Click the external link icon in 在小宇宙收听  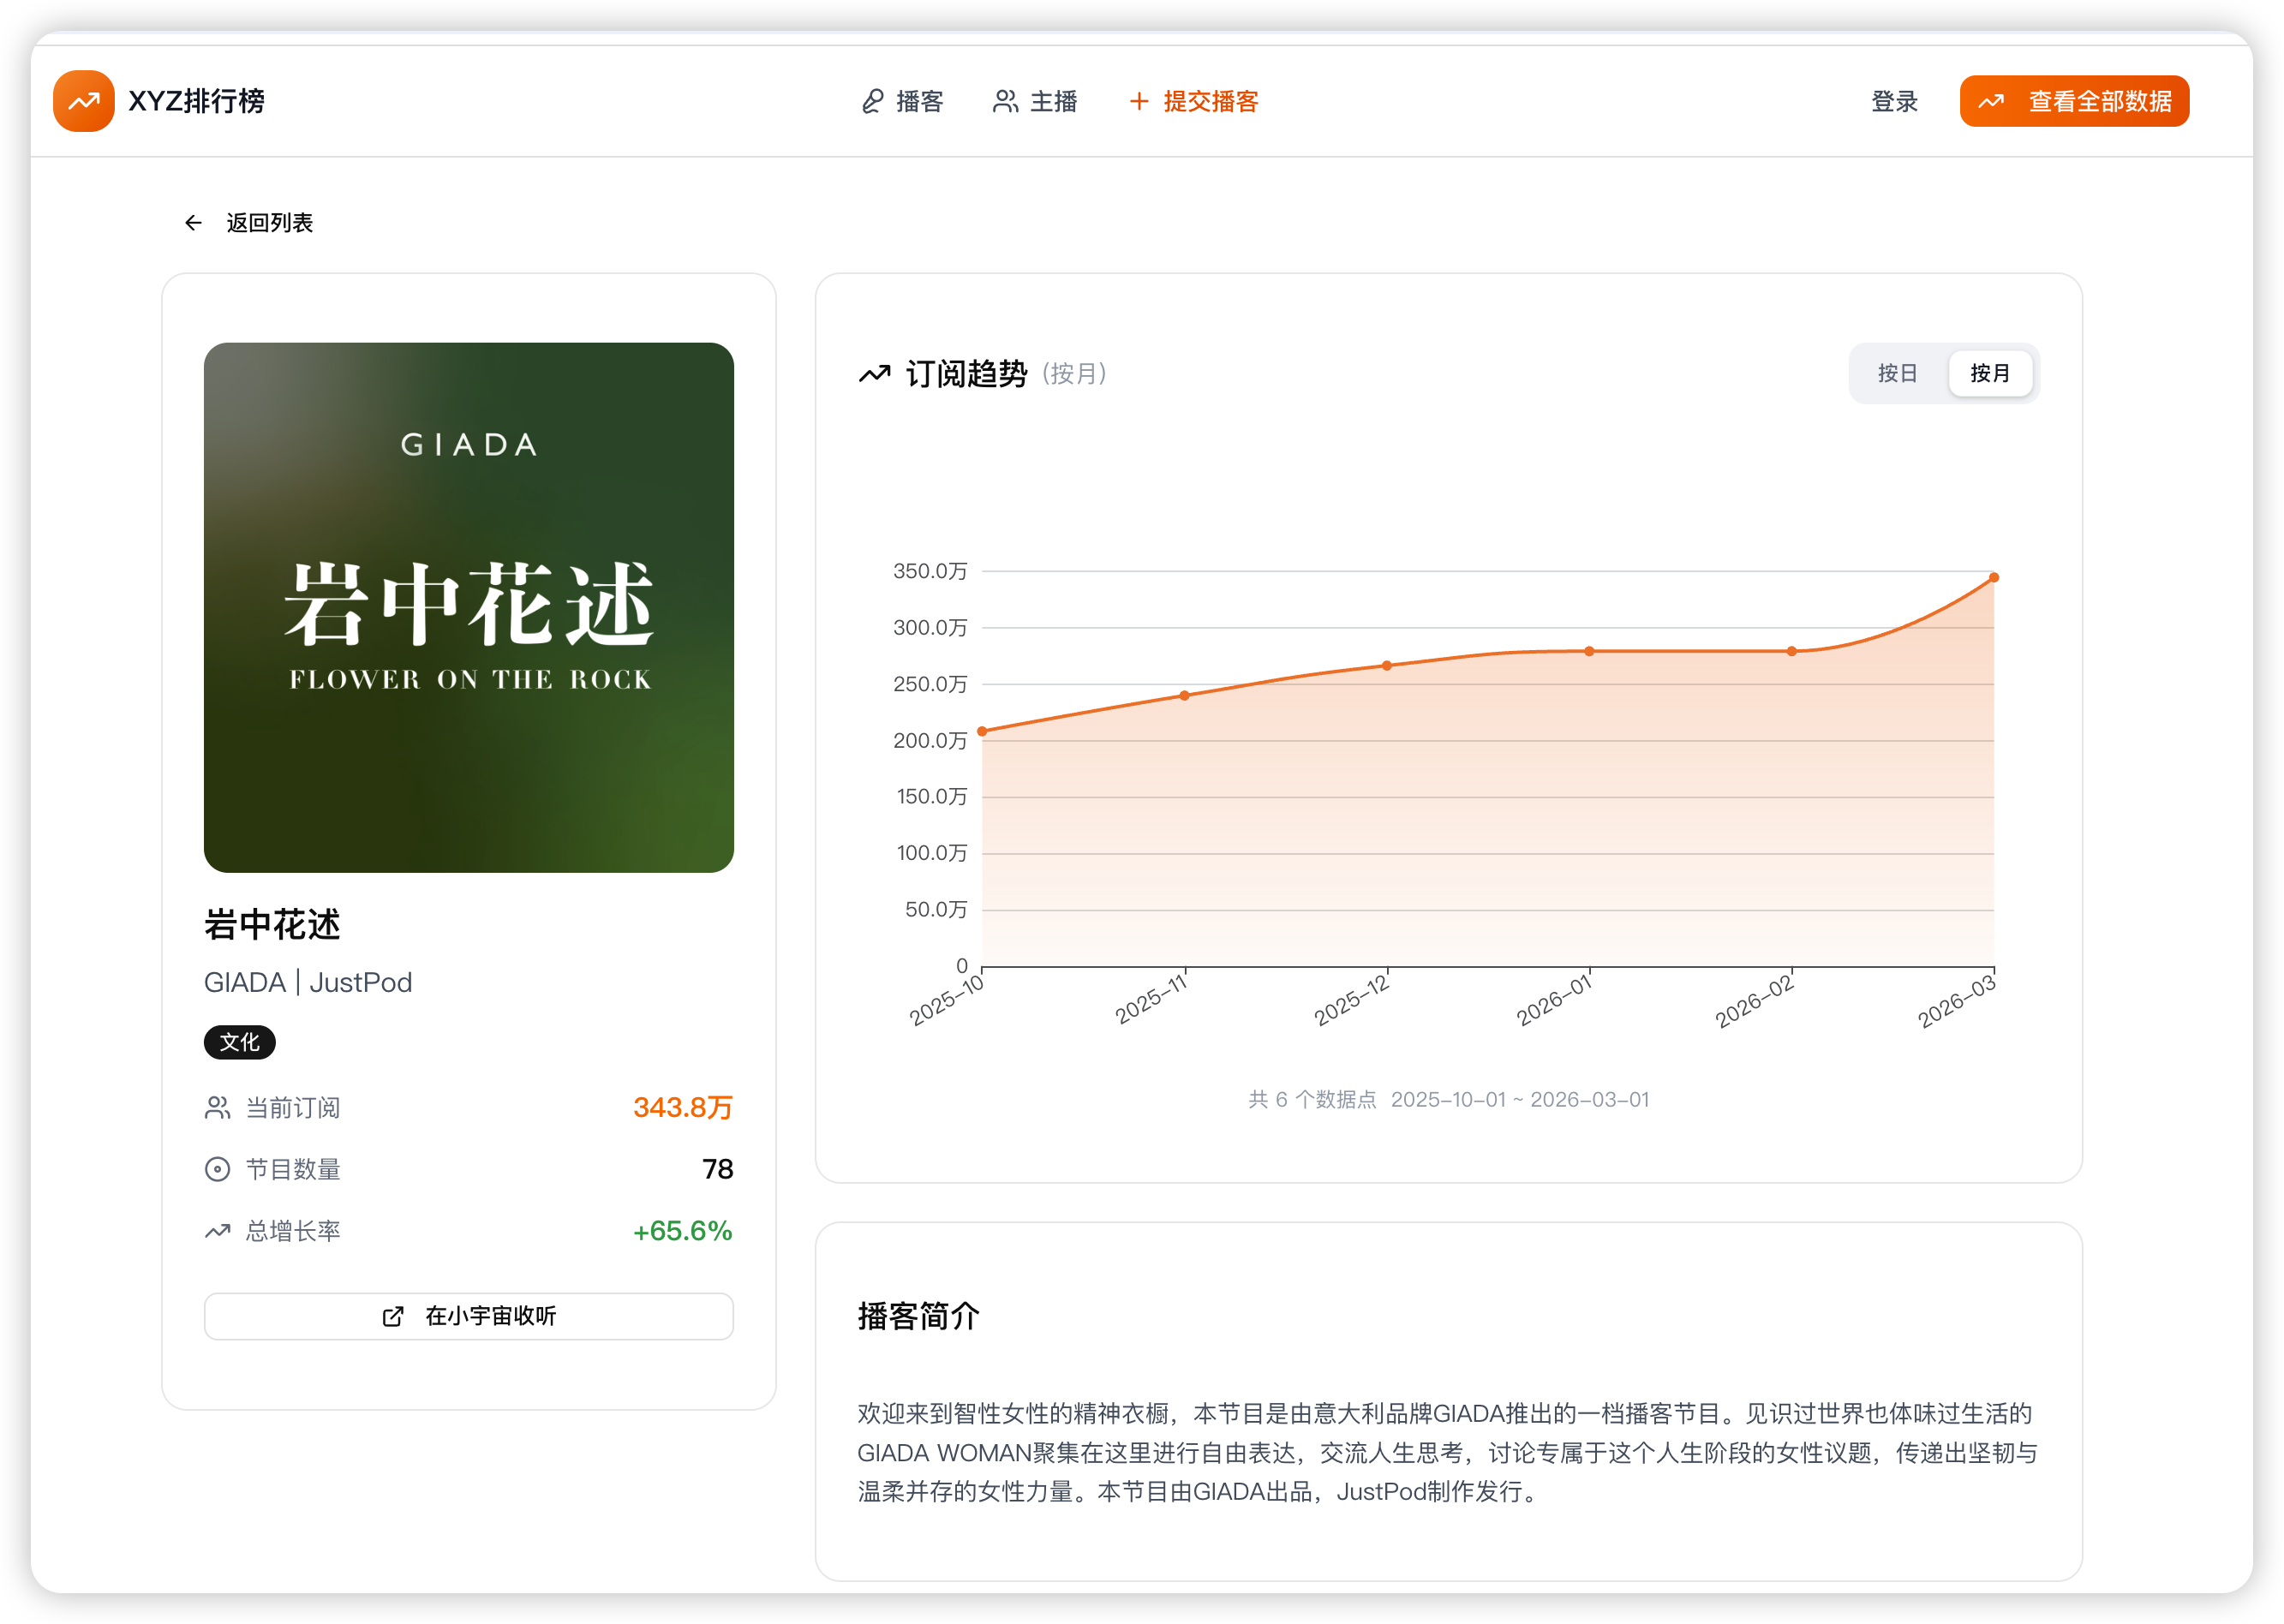[393, 1316]
